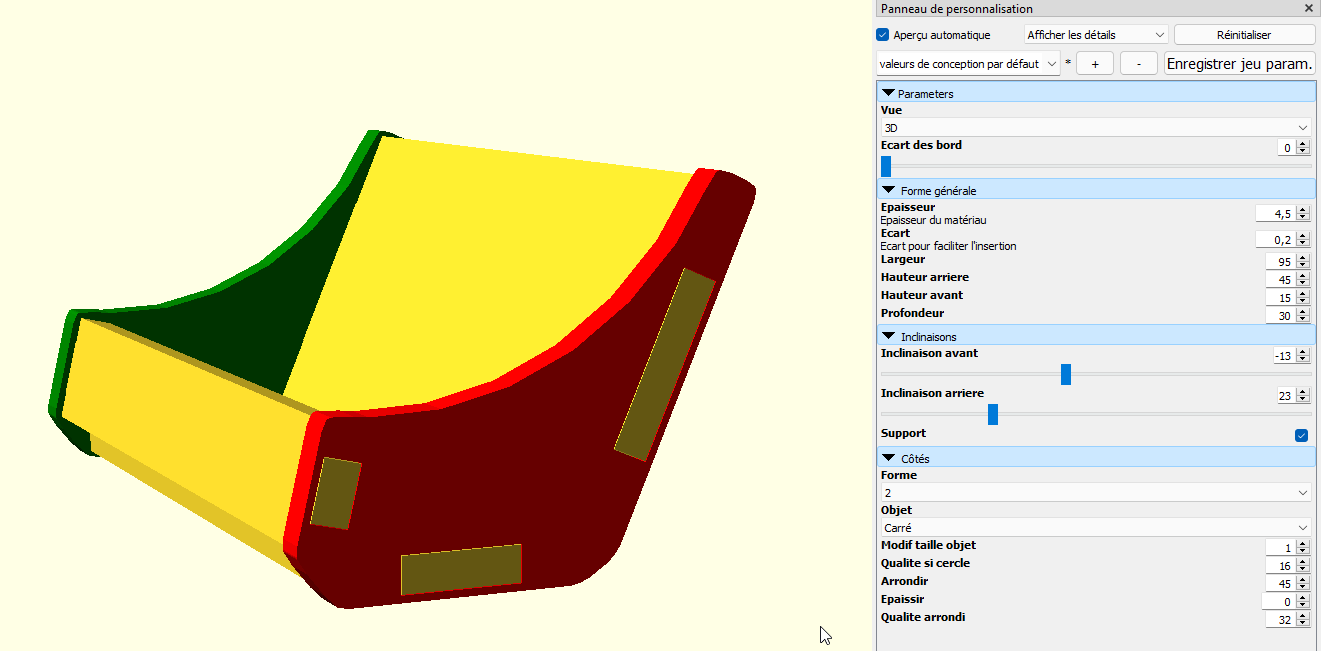Open the Vue 3D dropdown

coord(1095,128)
